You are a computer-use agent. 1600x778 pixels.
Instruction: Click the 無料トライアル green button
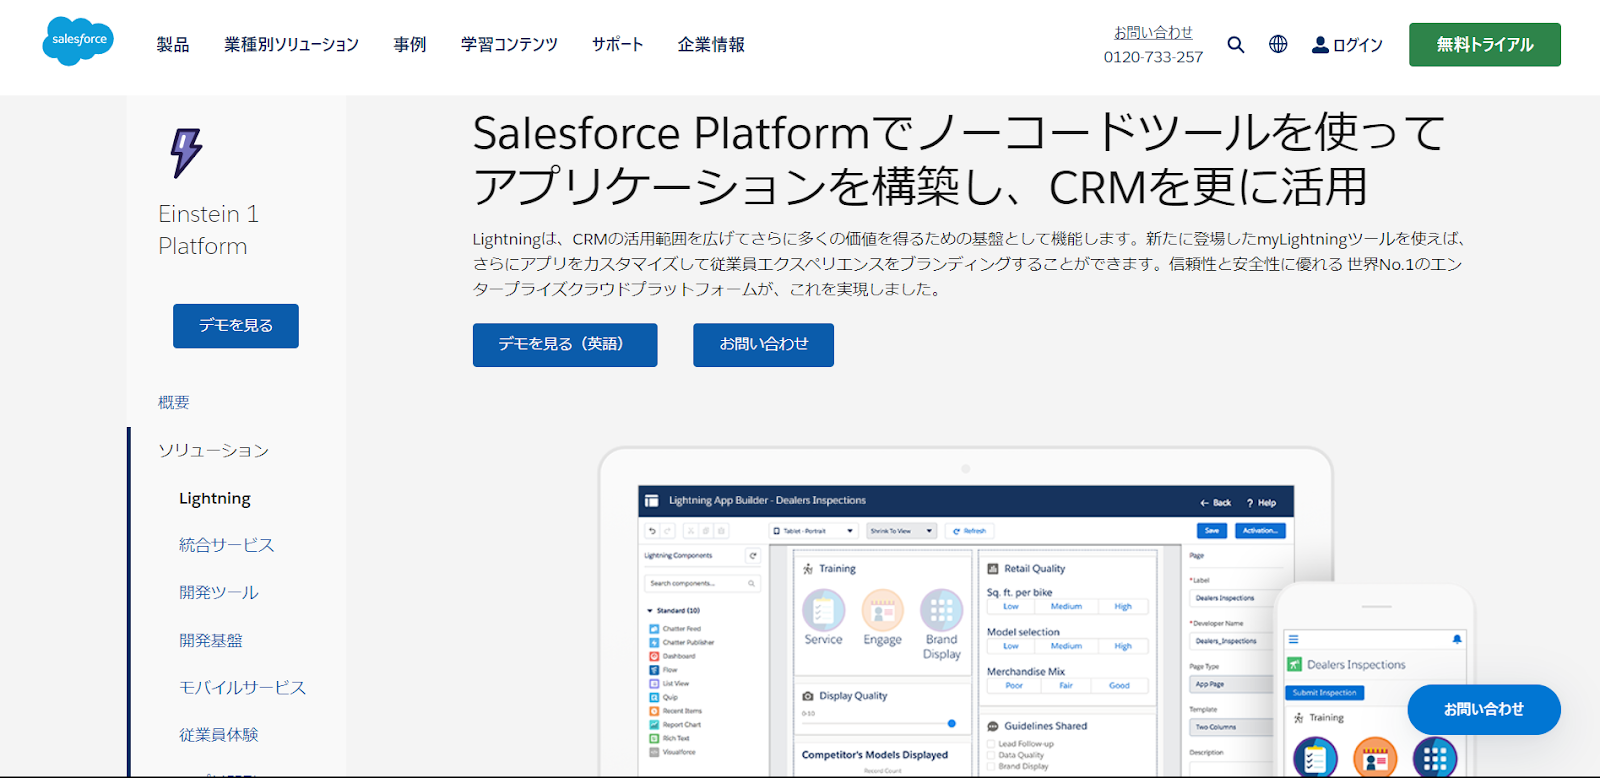[1484, 45]
